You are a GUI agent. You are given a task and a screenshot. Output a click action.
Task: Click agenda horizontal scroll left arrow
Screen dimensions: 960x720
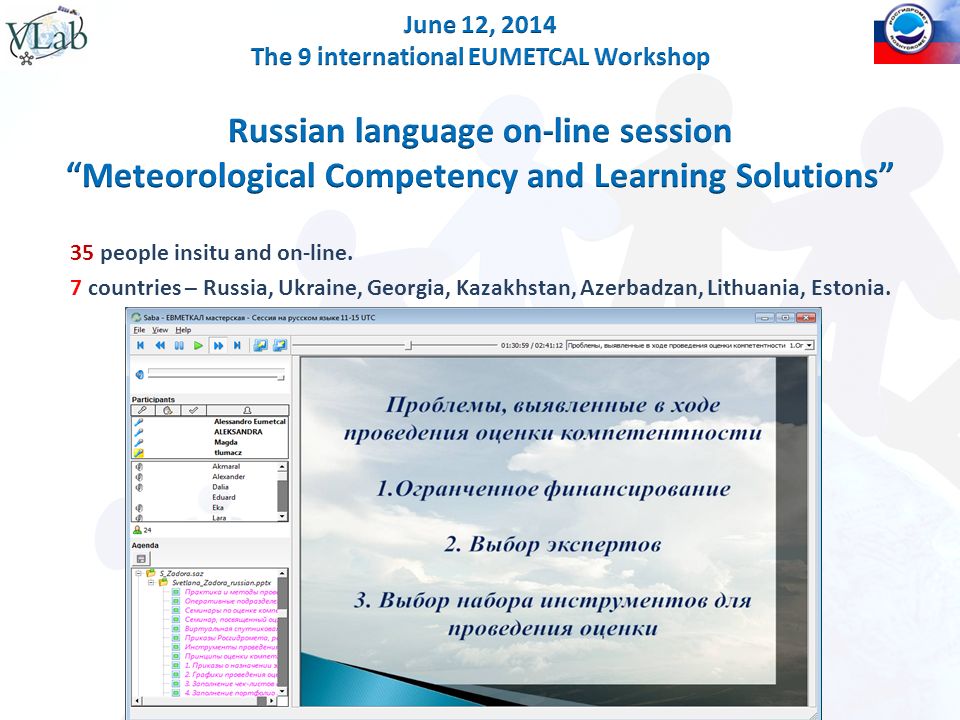pos(137,701)
